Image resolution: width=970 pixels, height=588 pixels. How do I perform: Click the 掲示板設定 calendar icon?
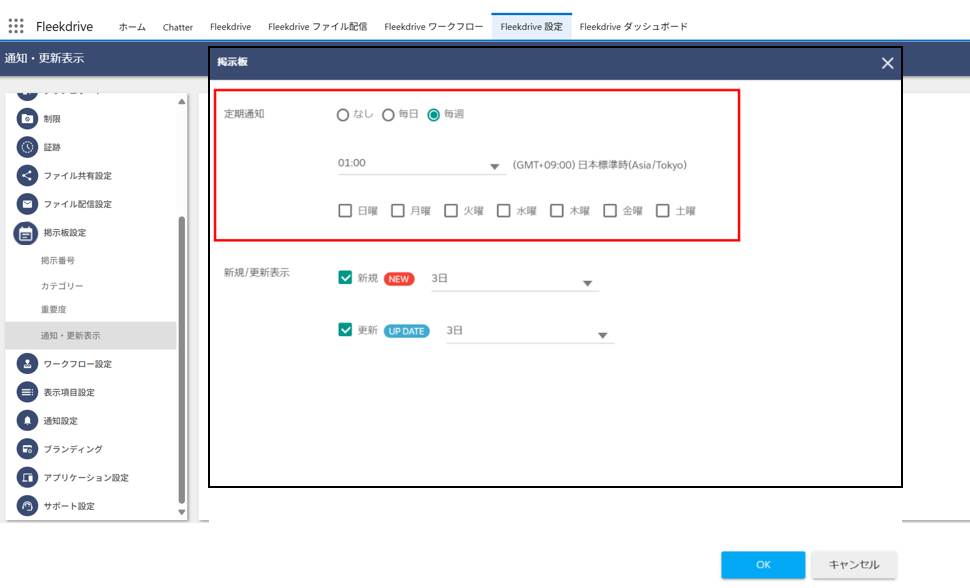pos(26,233)
